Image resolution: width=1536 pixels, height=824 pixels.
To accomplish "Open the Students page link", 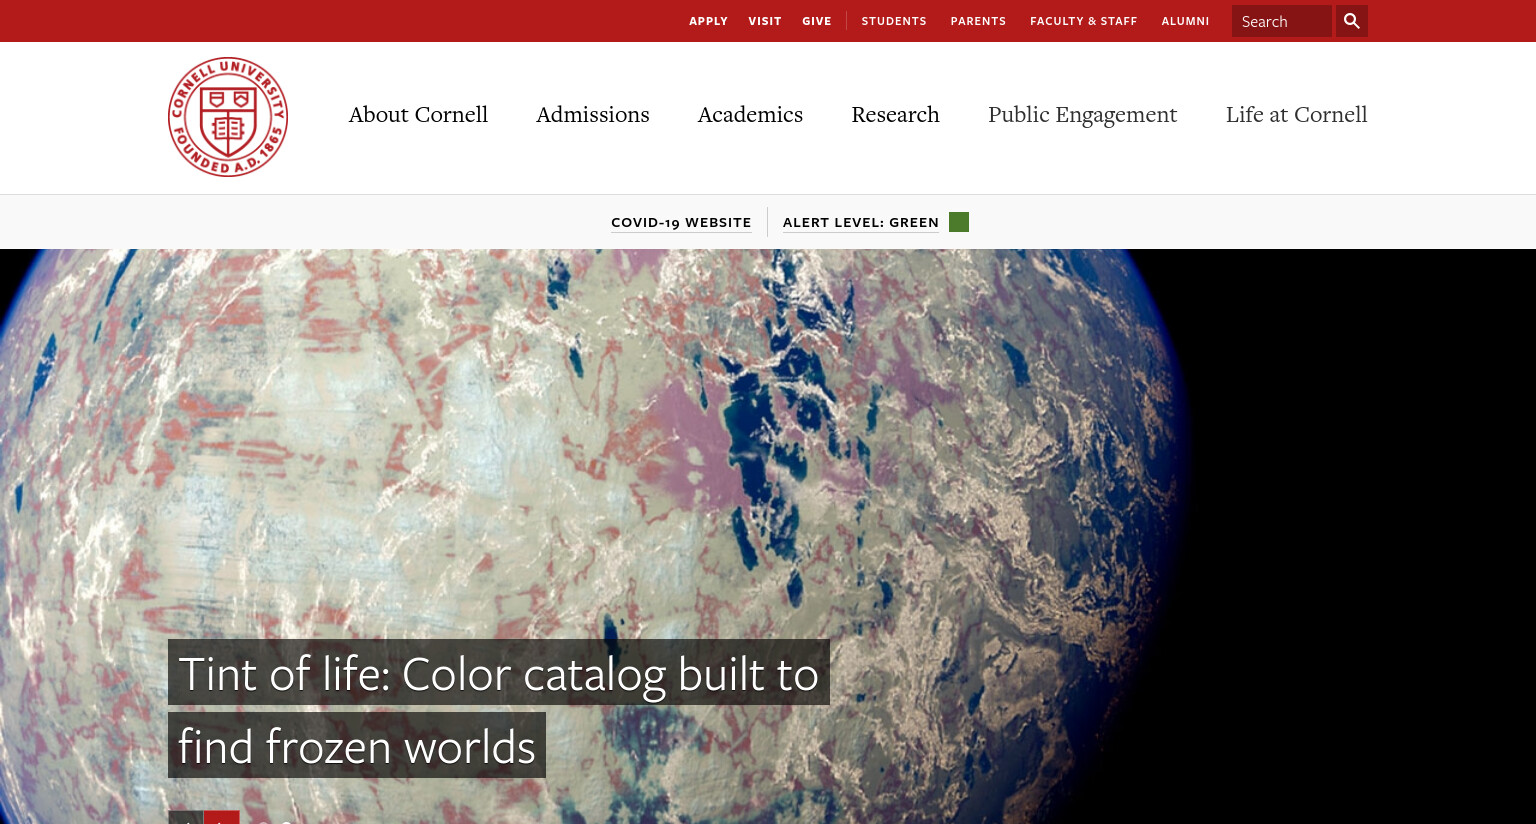I will (x=894, y=21).
